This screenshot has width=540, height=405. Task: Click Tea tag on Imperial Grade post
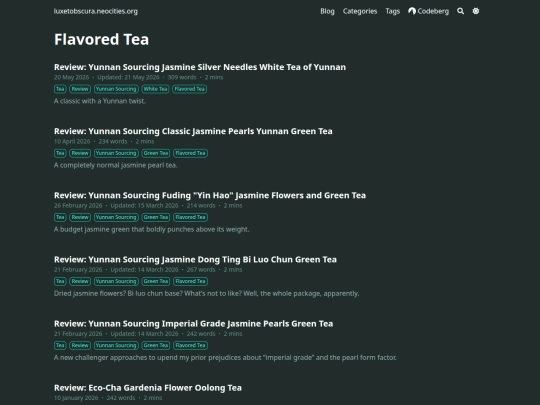pyautogui.click(x=60, y=345)
